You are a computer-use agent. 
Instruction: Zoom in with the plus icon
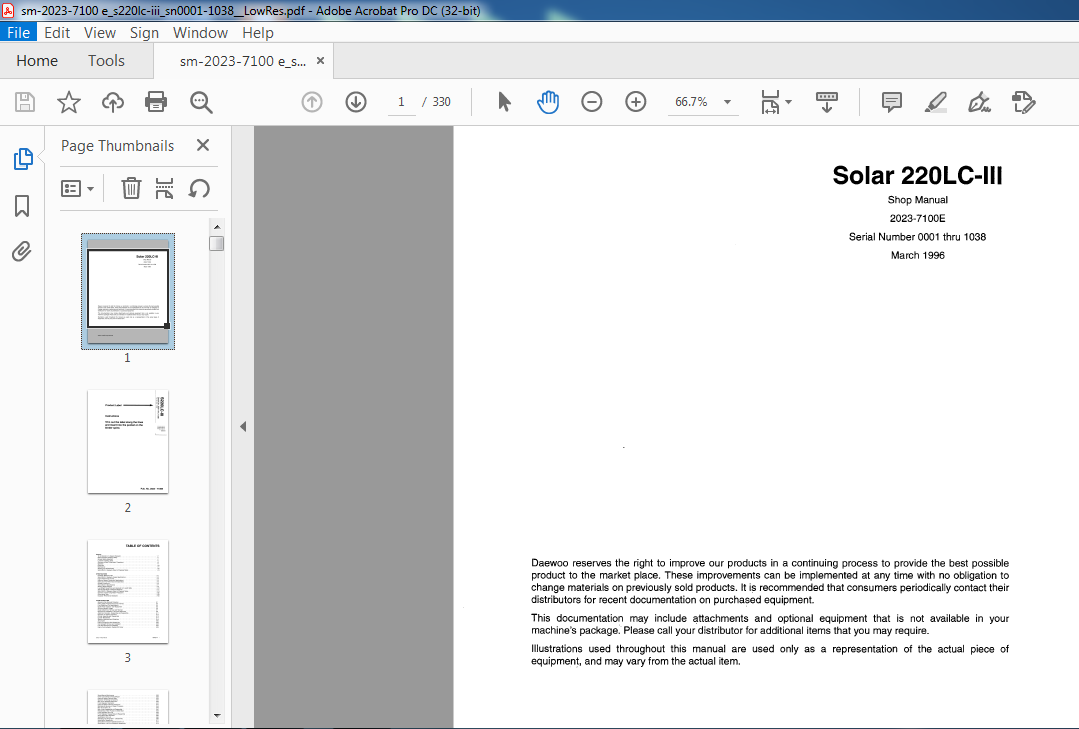pyautogui.click(x=636, y=102)
